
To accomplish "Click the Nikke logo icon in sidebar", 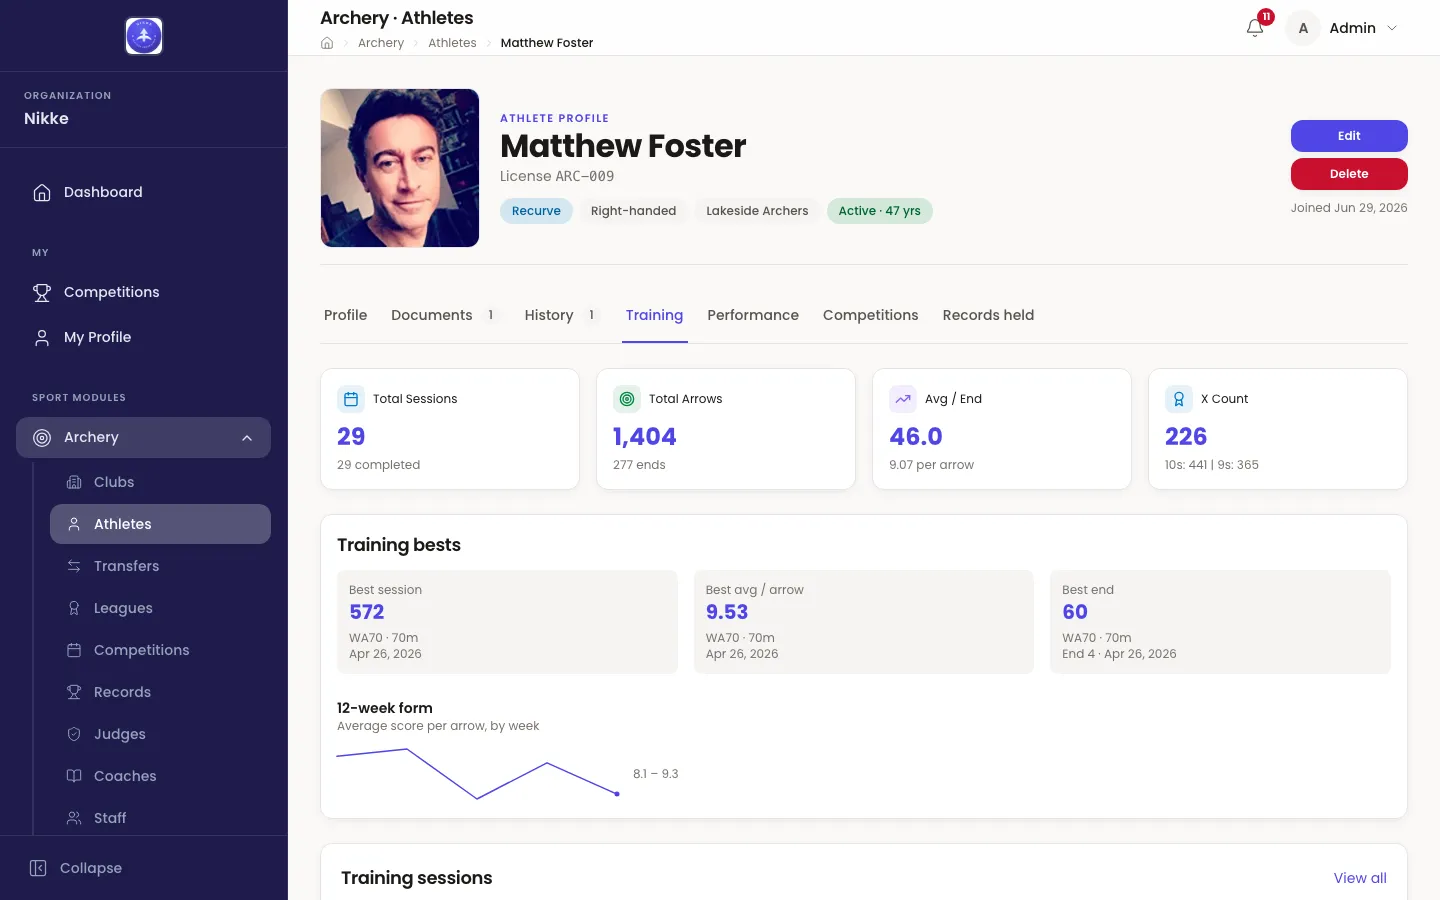I will 144,36.
